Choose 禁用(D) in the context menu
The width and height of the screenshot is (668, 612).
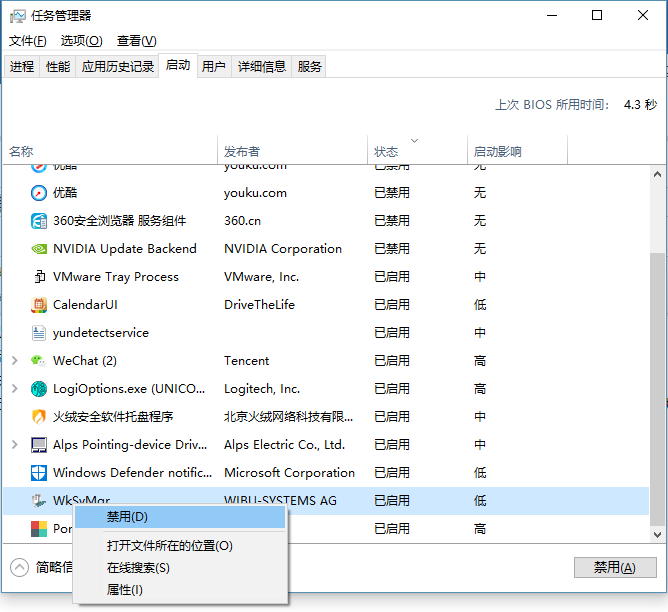[x=180, y=517]
